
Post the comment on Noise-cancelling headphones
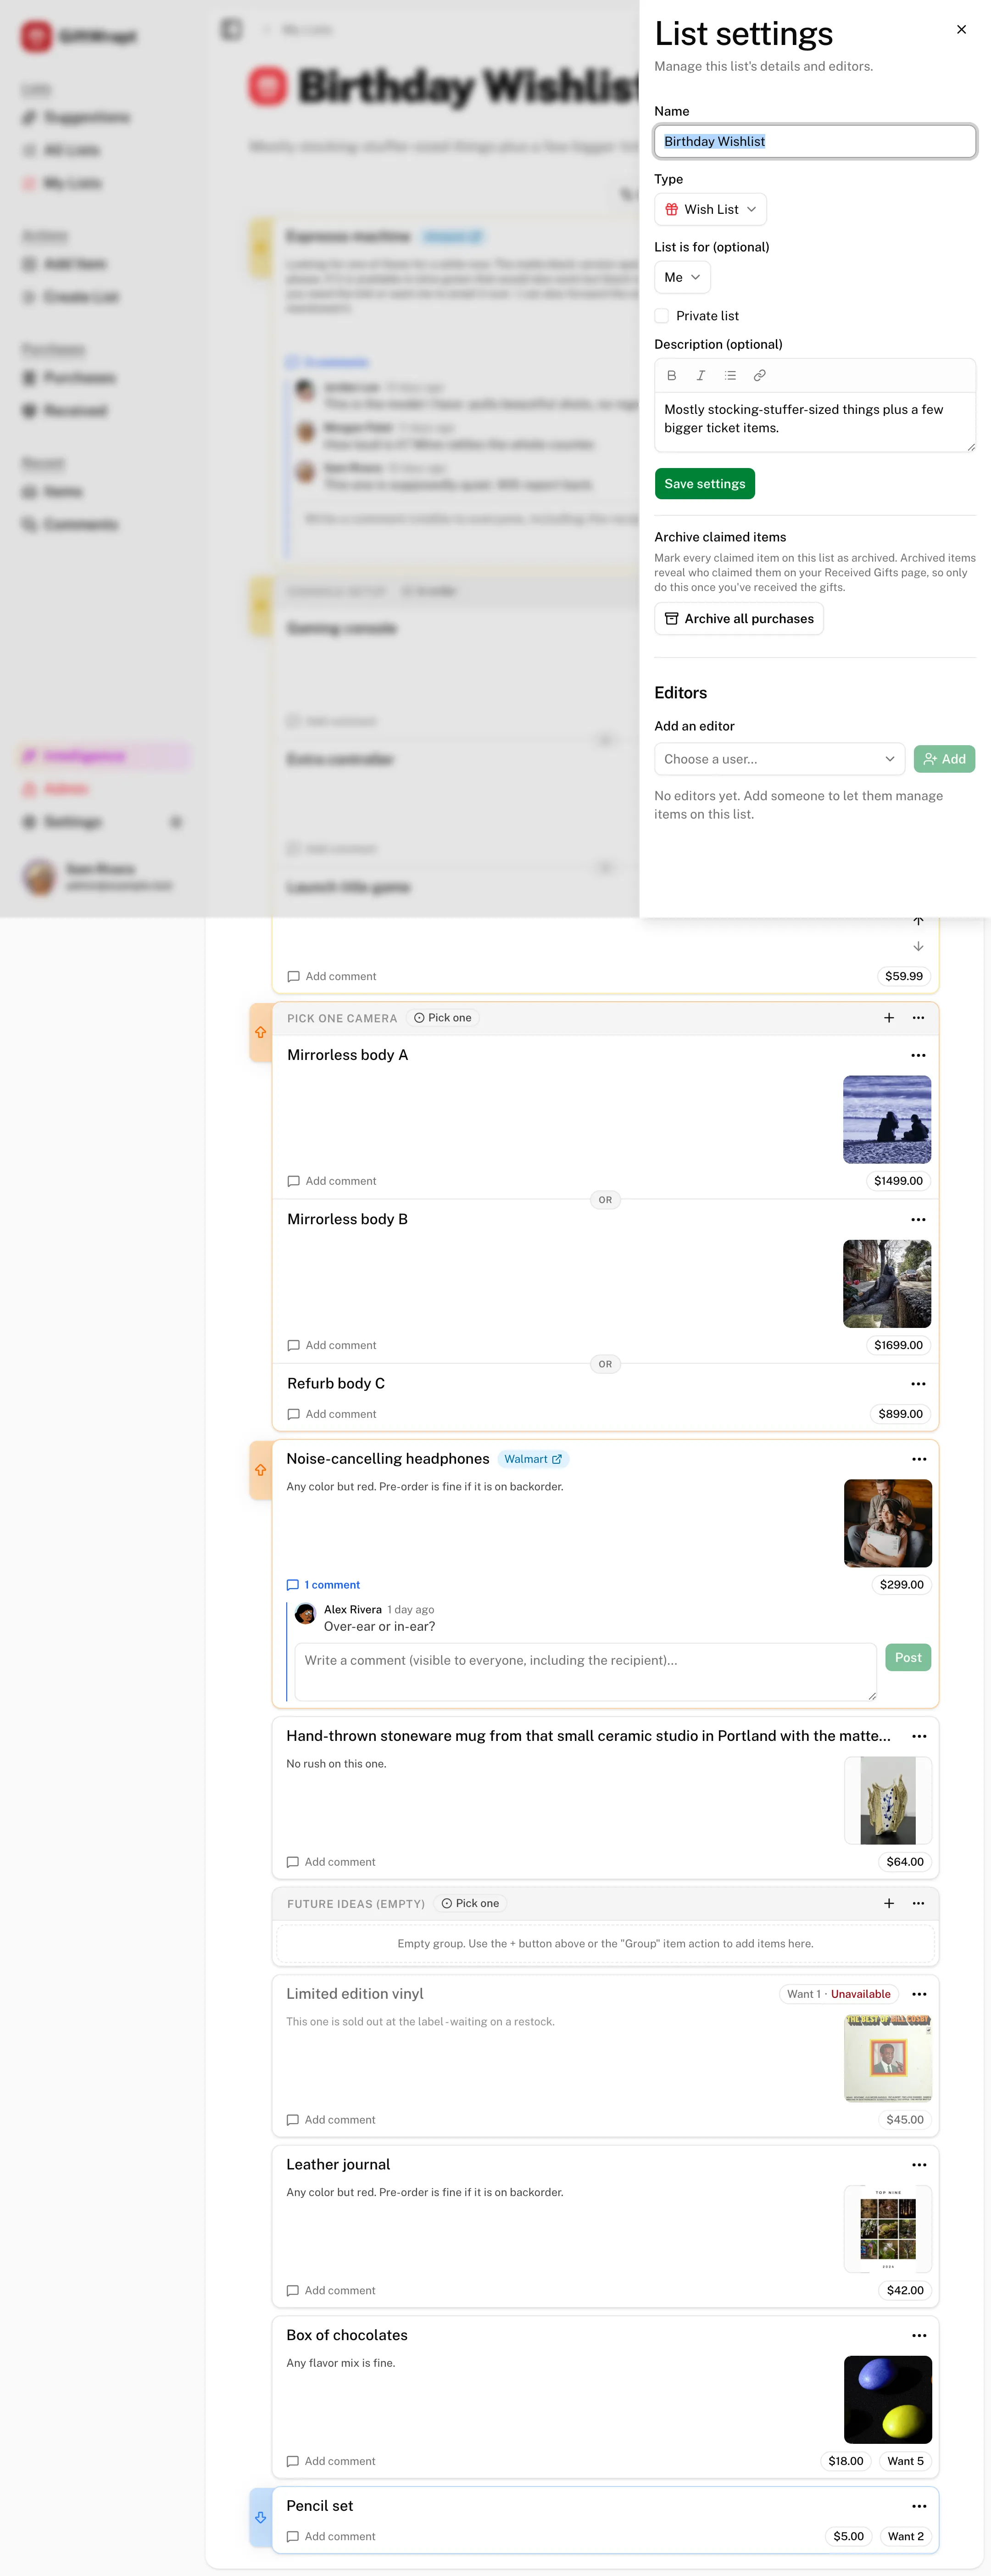click(908, 1657)
